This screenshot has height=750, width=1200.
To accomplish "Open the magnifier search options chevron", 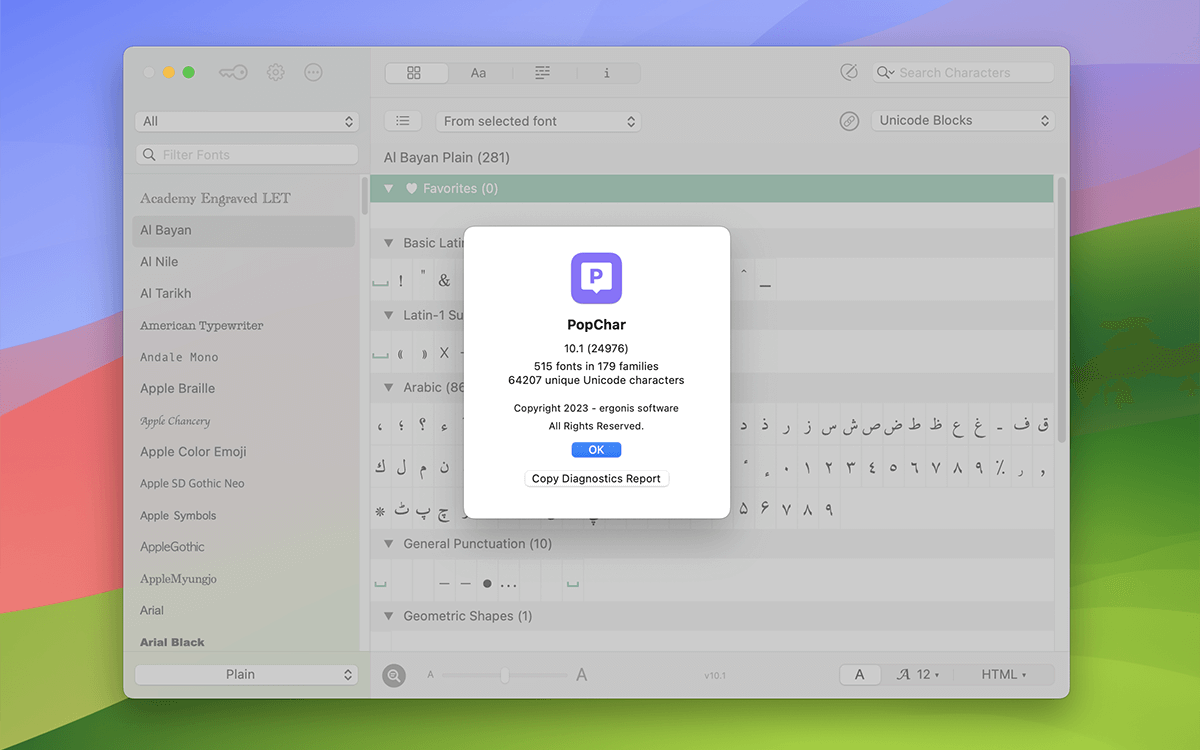I will coord(885,73).
